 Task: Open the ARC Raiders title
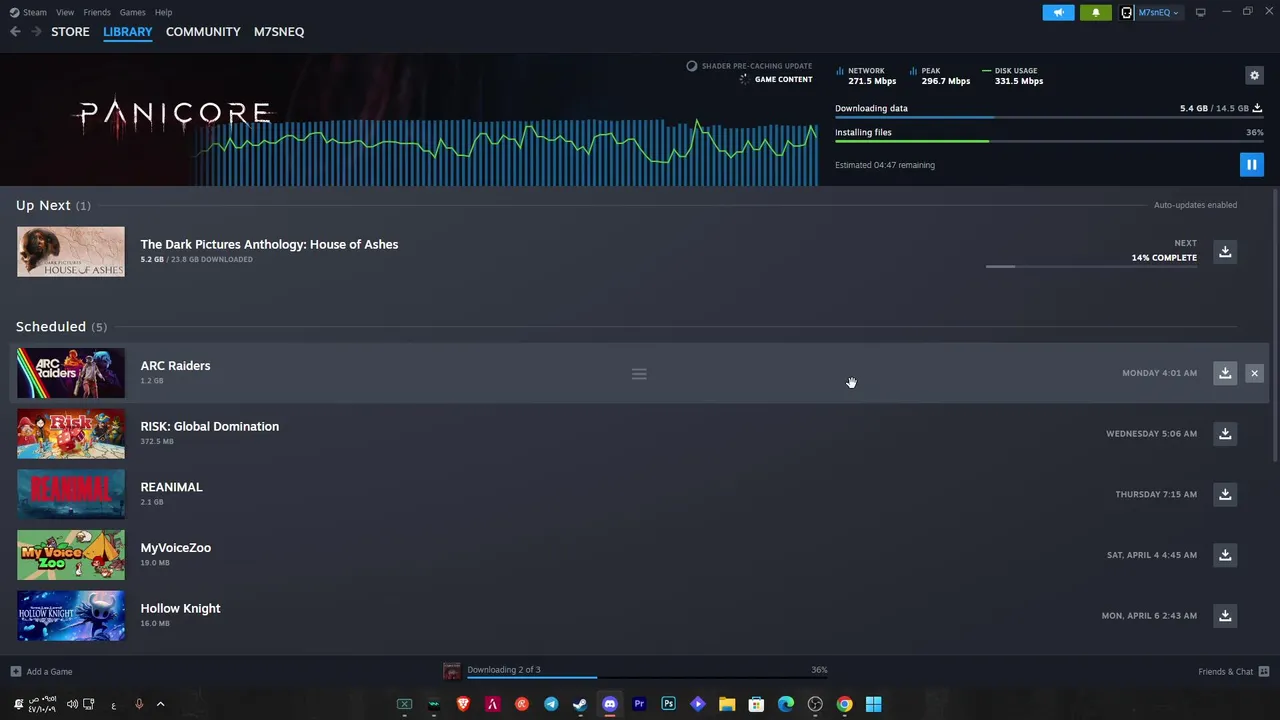[175, 366]
